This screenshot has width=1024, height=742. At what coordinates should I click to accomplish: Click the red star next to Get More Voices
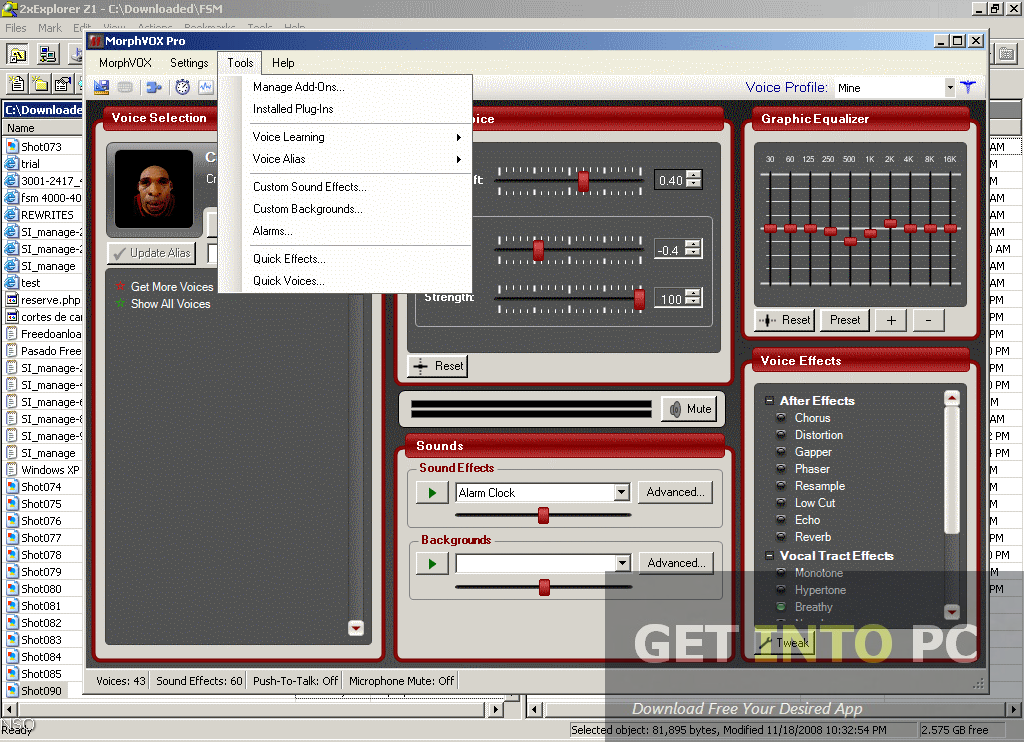120,286
